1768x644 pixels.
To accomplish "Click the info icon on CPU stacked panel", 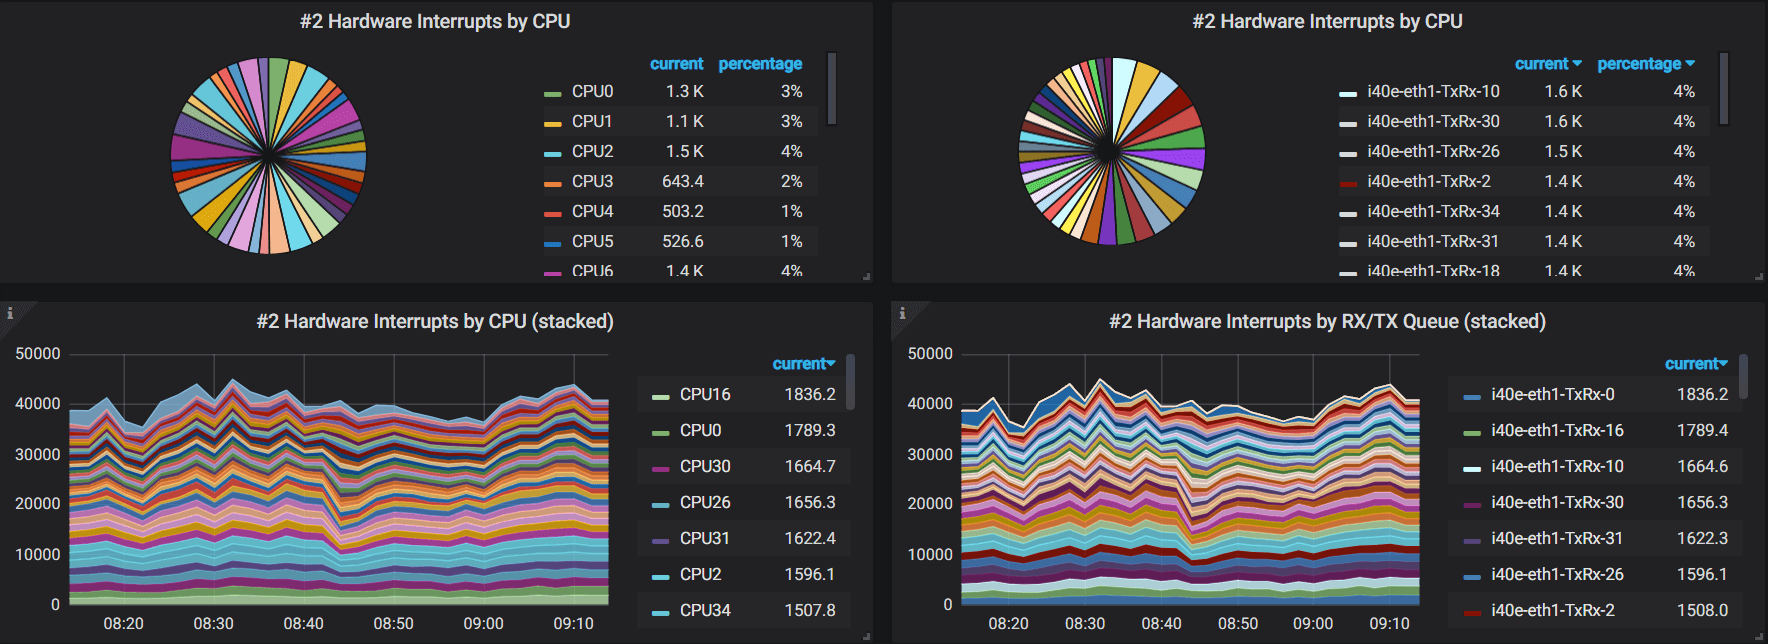I will (x=10, y=313).
